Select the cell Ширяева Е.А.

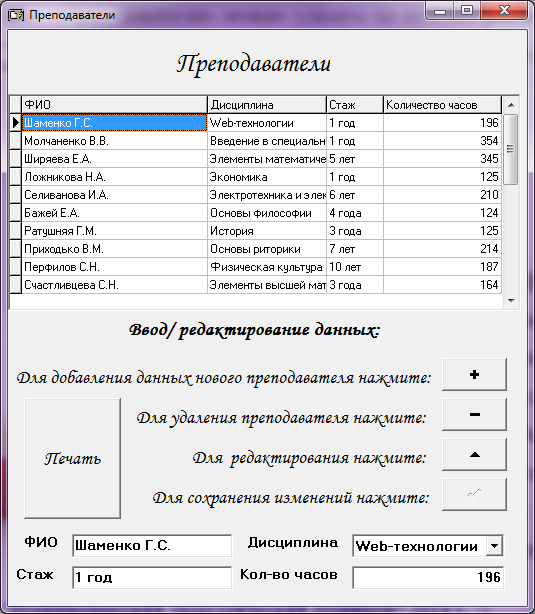point(114,159)
